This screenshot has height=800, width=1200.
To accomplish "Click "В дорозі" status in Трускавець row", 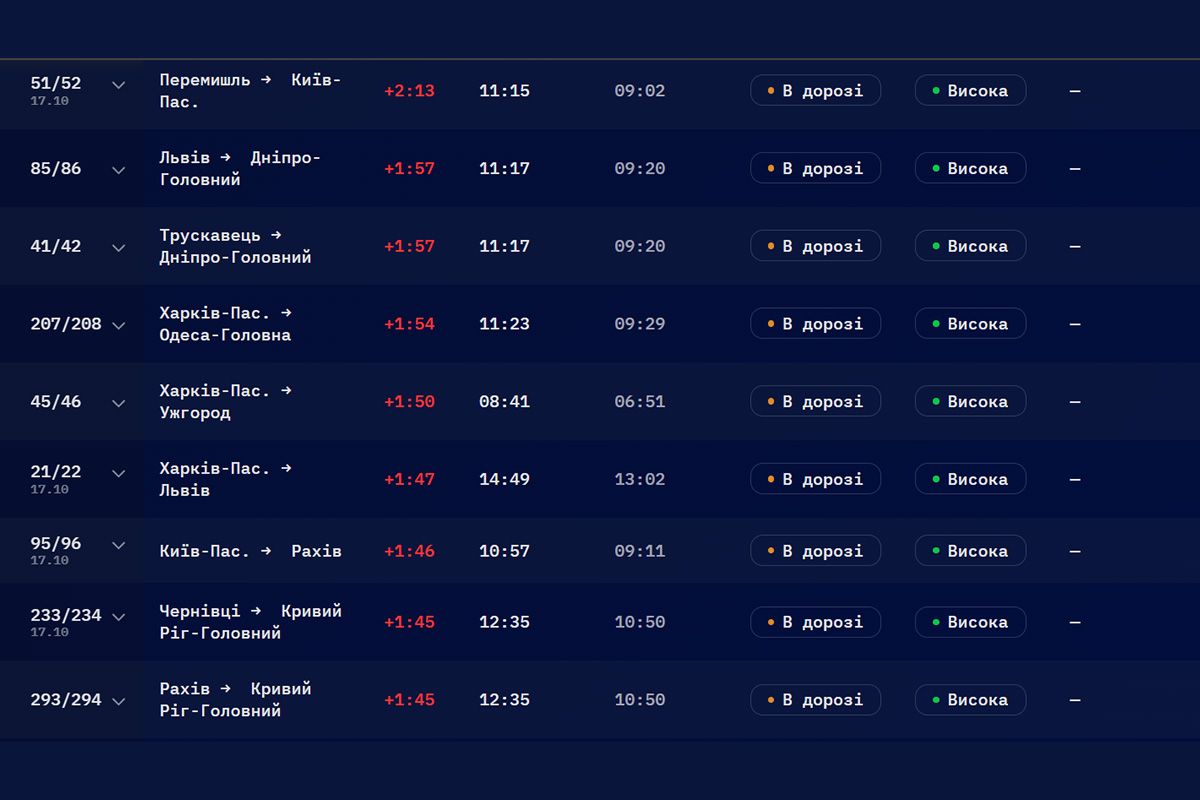I will (815, 246).
